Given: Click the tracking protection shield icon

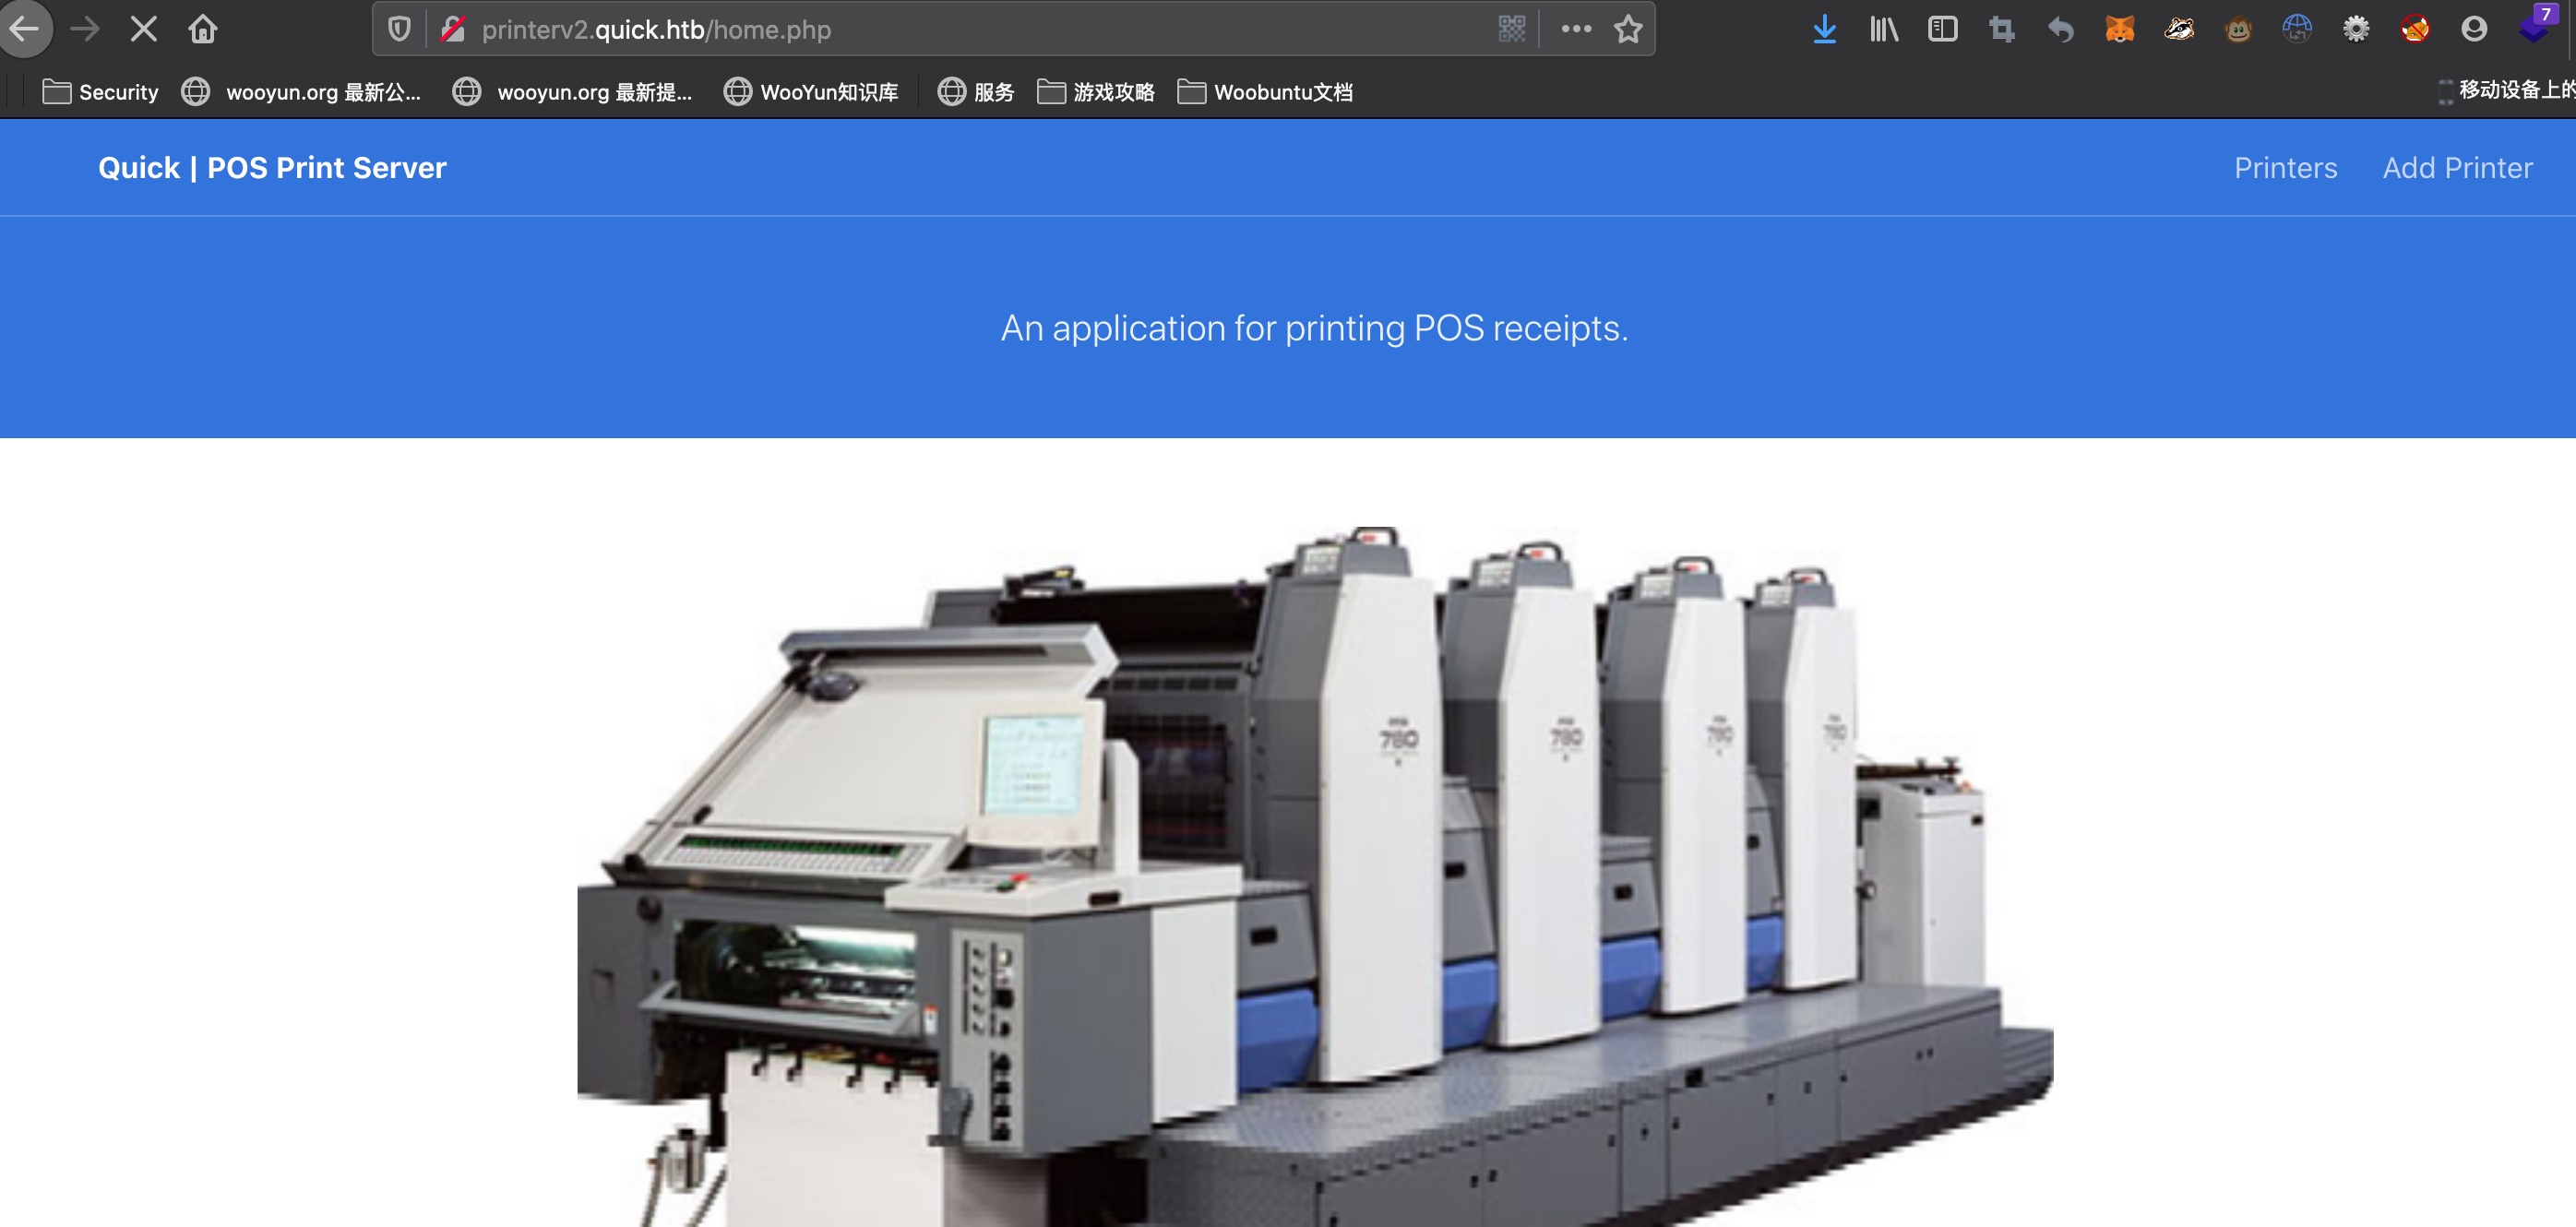Looking at the screenshot, I should coord(399,29).
